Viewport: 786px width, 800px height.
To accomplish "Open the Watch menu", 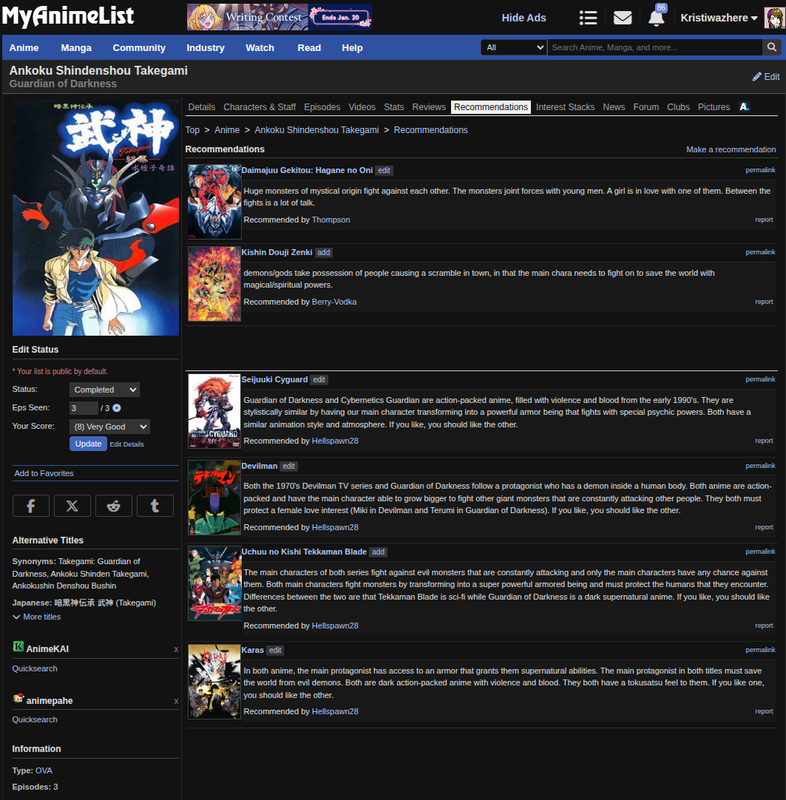I will pyautogui.click(x=260, y=47).
